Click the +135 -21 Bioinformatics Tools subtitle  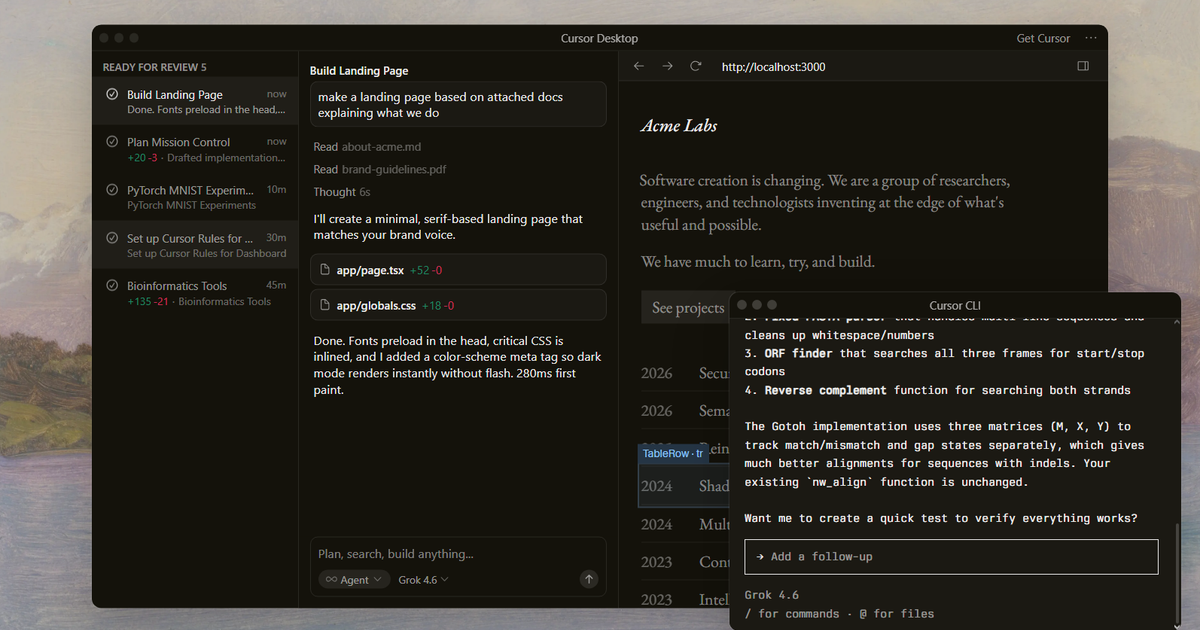pyautogui.click(x=199, y=302)
